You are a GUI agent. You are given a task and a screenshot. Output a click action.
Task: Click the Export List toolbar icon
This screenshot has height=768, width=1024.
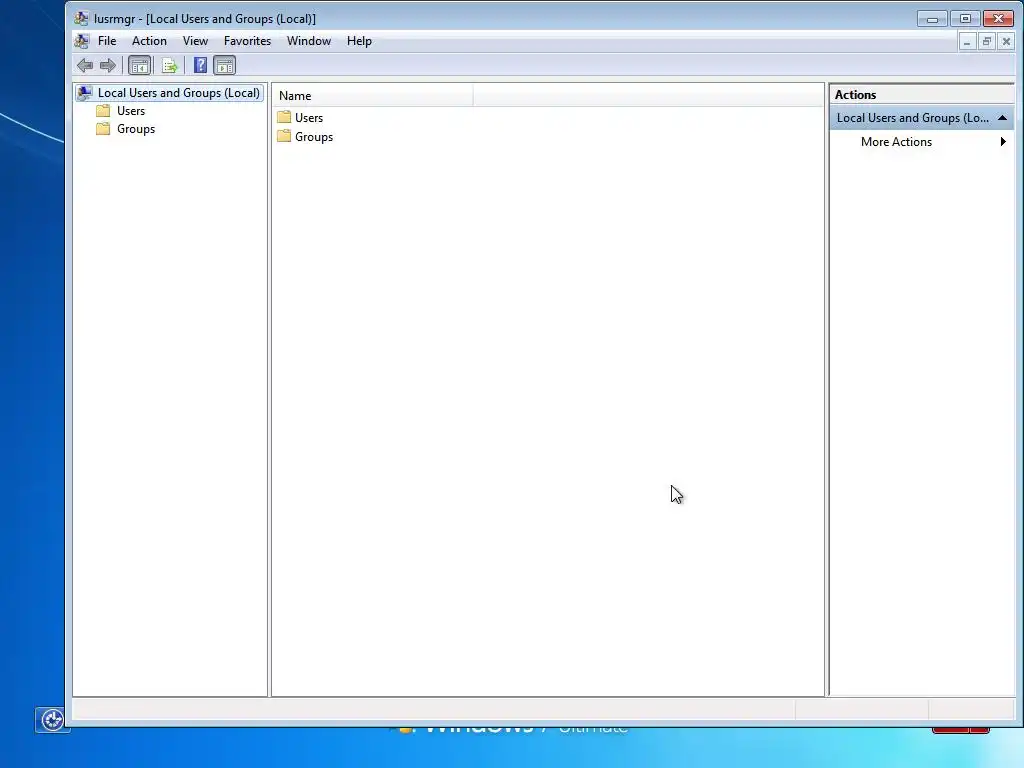point(170,65)
